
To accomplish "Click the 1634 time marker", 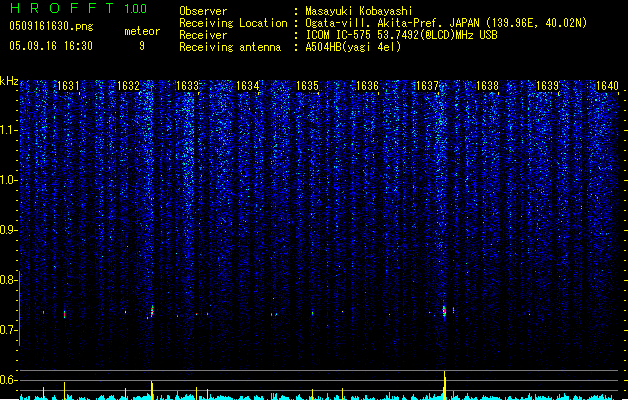I will coord(248,86).
